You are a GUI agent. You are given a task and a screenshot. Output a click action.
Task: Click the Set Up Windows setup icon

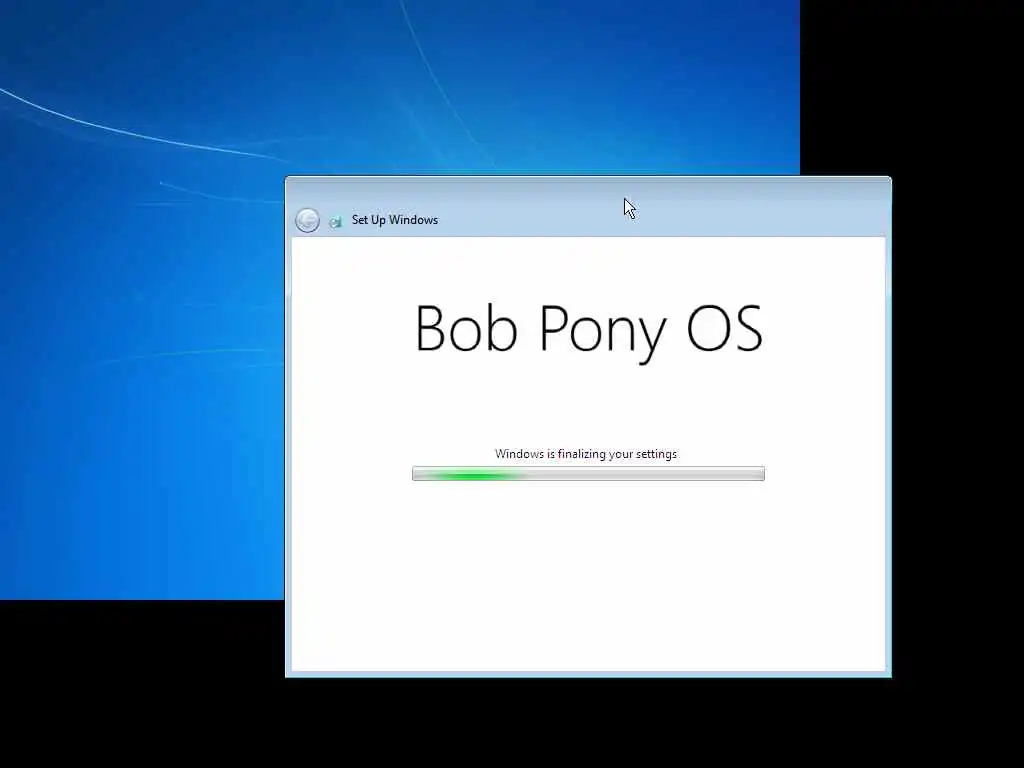[x=336, y=221]
